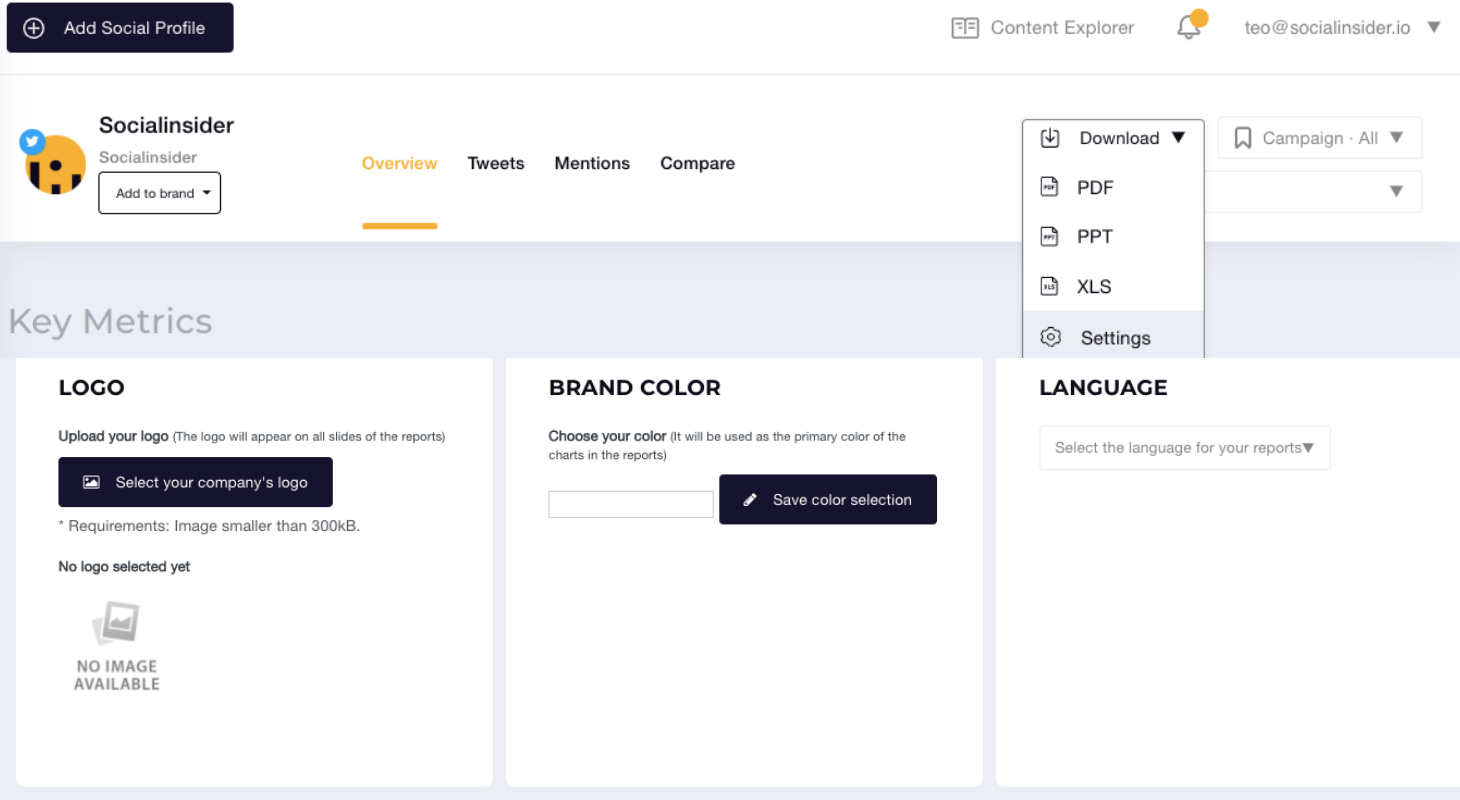Click the Download arrow-in-box icon
This screenshot has width=1460, height=800.
(x=1050, y=138)
